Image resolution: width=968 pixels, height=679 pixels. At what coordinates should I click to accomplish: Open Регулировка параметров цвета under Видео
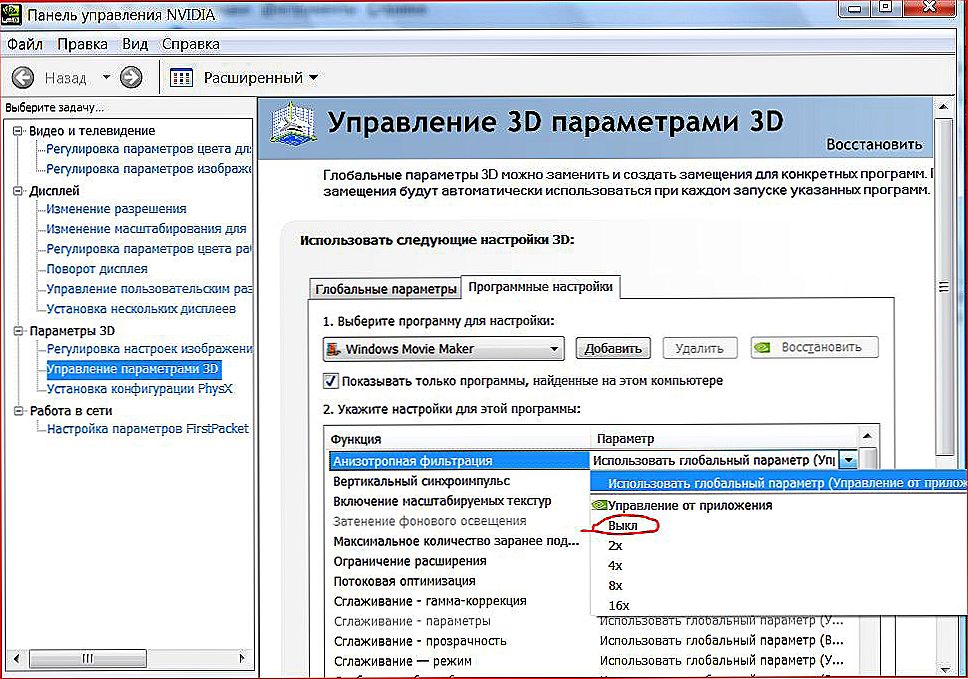(149, 149)
